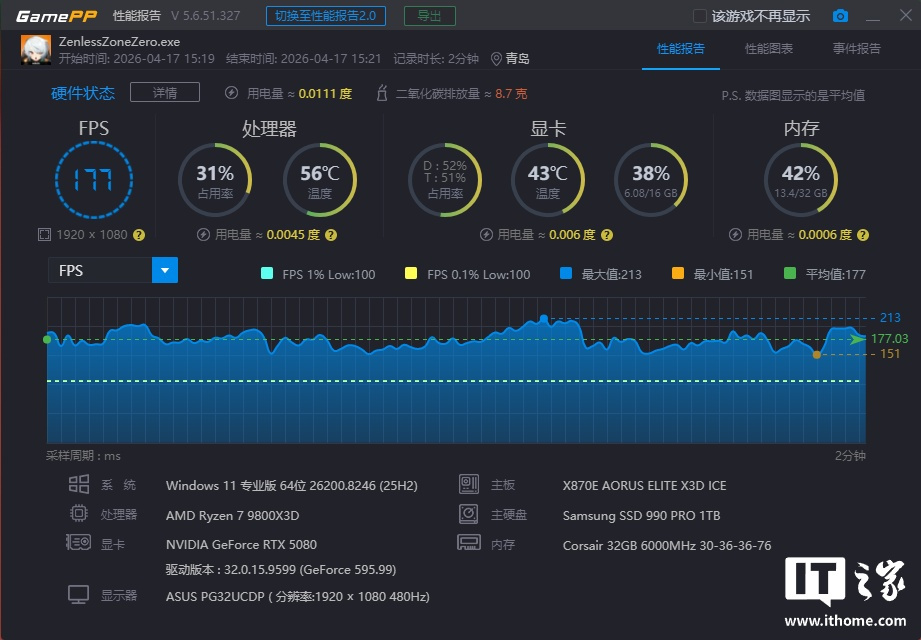The image size is (921, 640).
Task: Open the FPS metric dropdown arrow
Action: pos(165,270)
